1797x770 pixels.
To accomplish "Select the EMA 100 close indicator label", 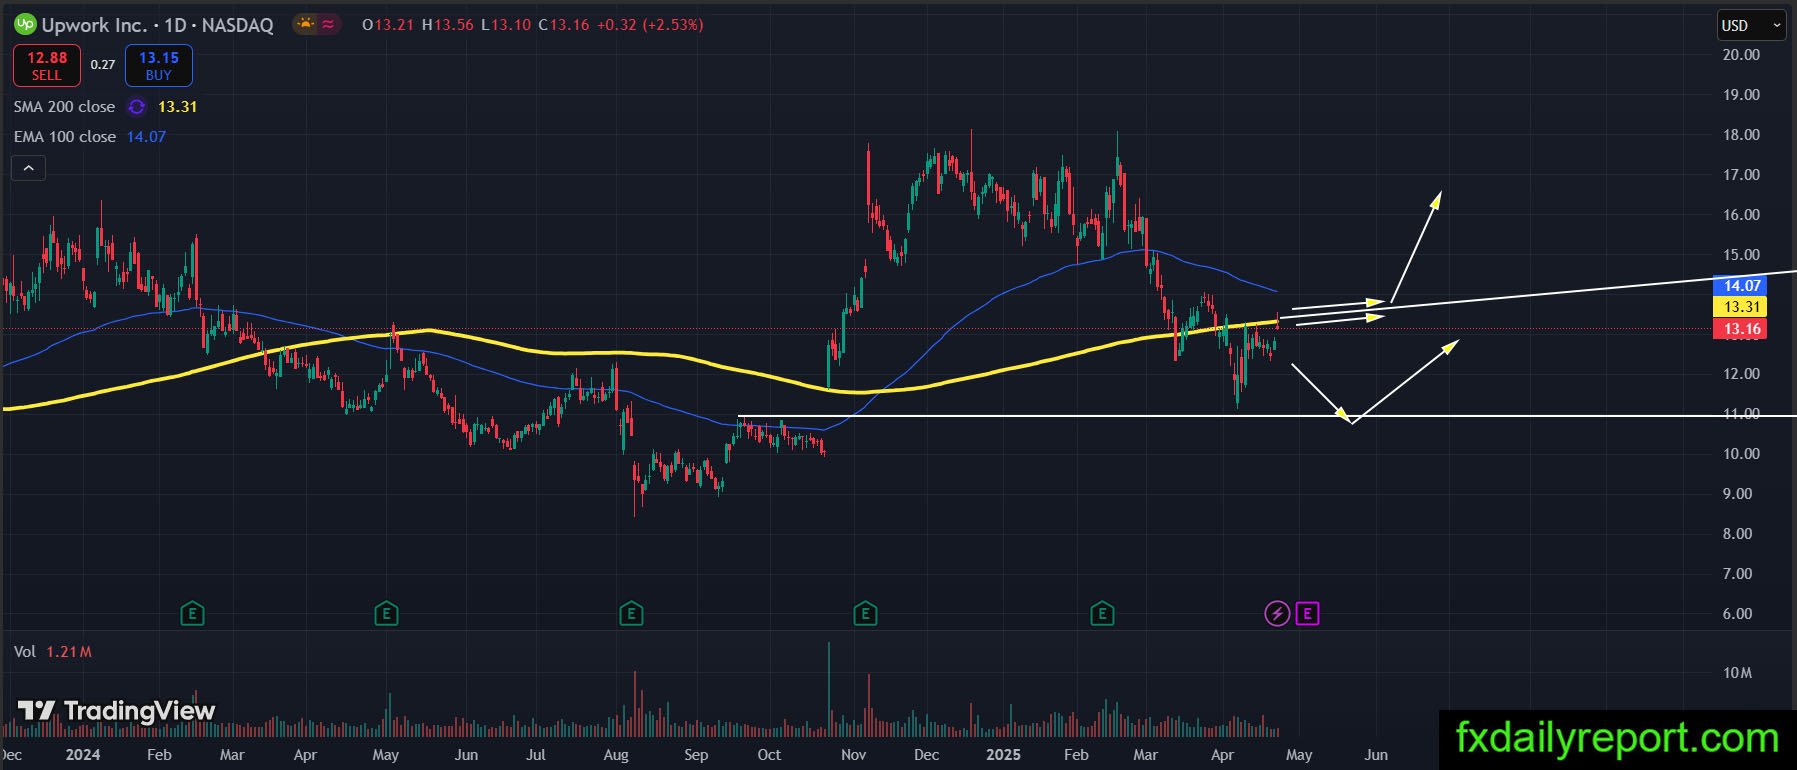I will [65, 136].
